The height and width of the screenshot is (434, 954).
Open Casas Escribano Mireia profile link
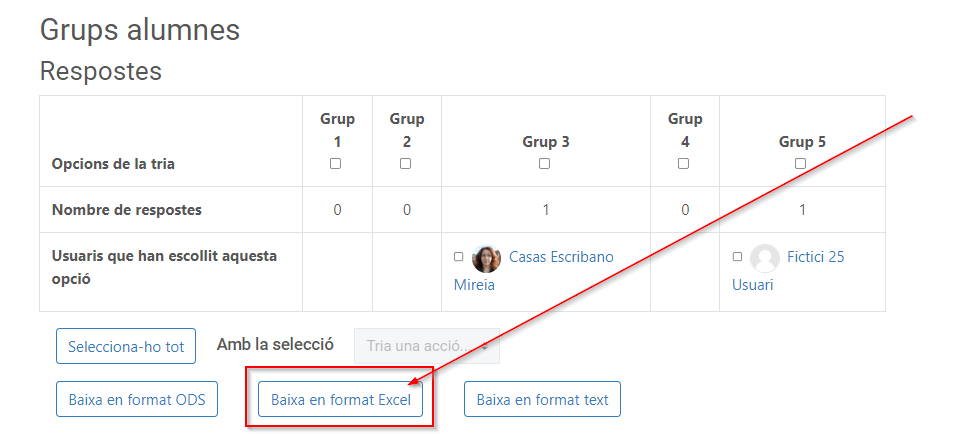coord(561,257)
